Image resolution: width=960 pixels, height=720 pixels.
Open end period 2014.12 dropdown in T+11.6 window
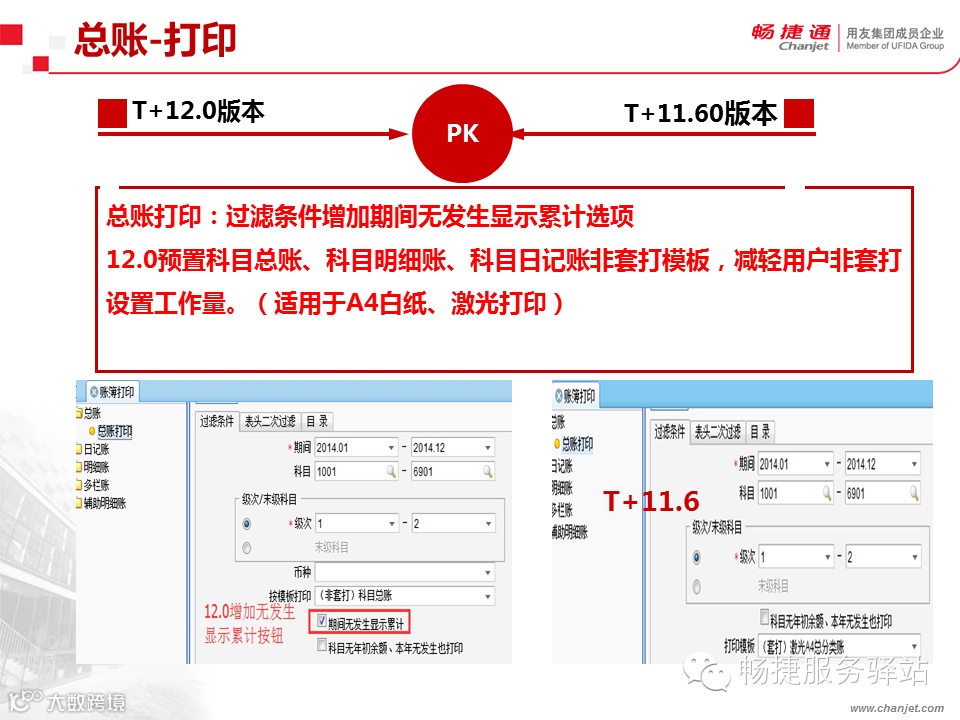click(914, 465)
